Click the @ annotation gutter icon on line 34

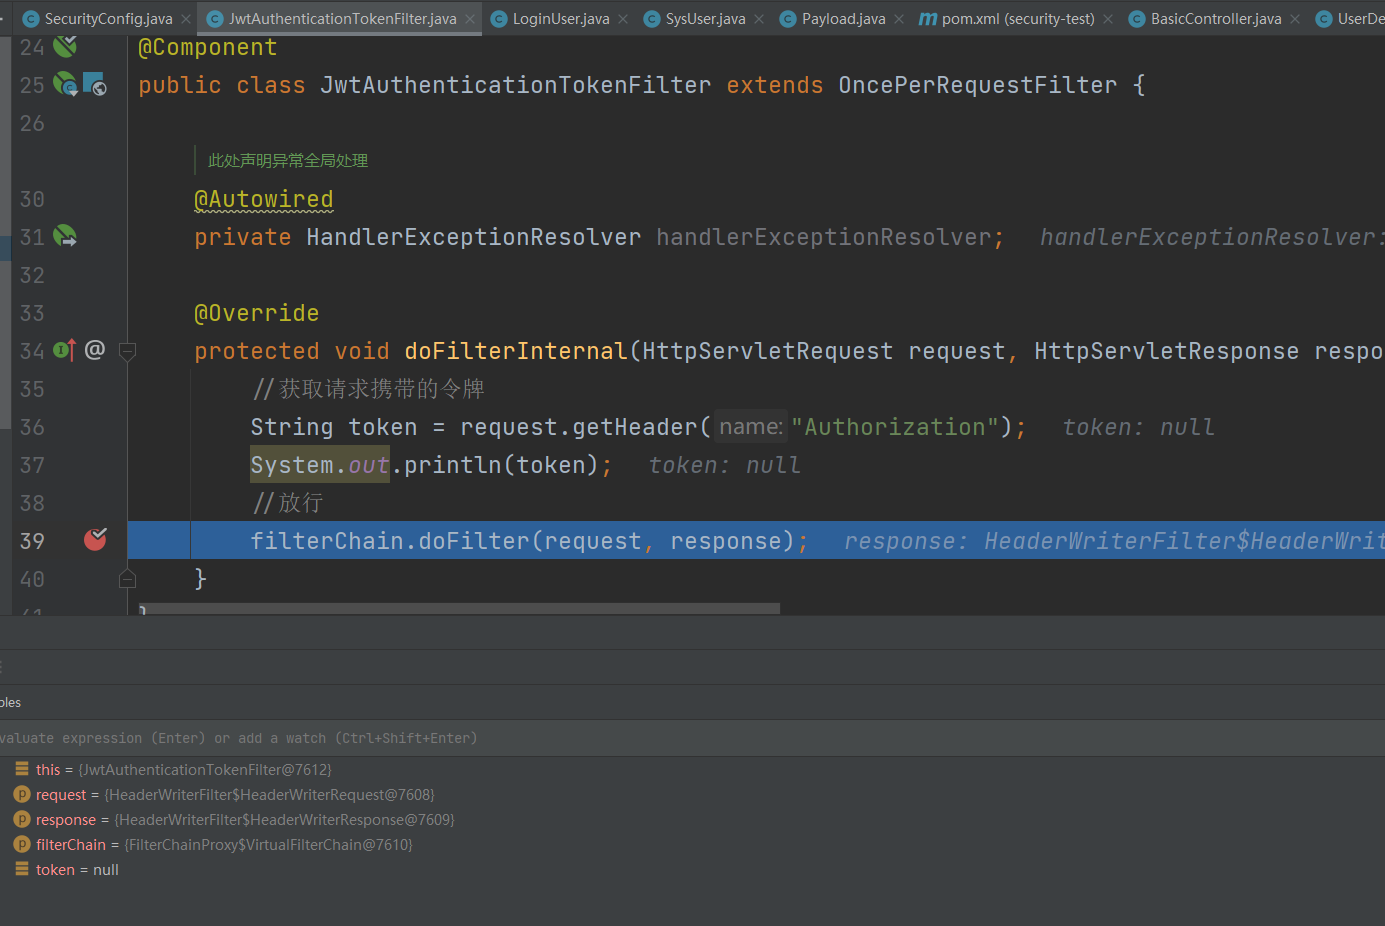click(x=95, y=350)
